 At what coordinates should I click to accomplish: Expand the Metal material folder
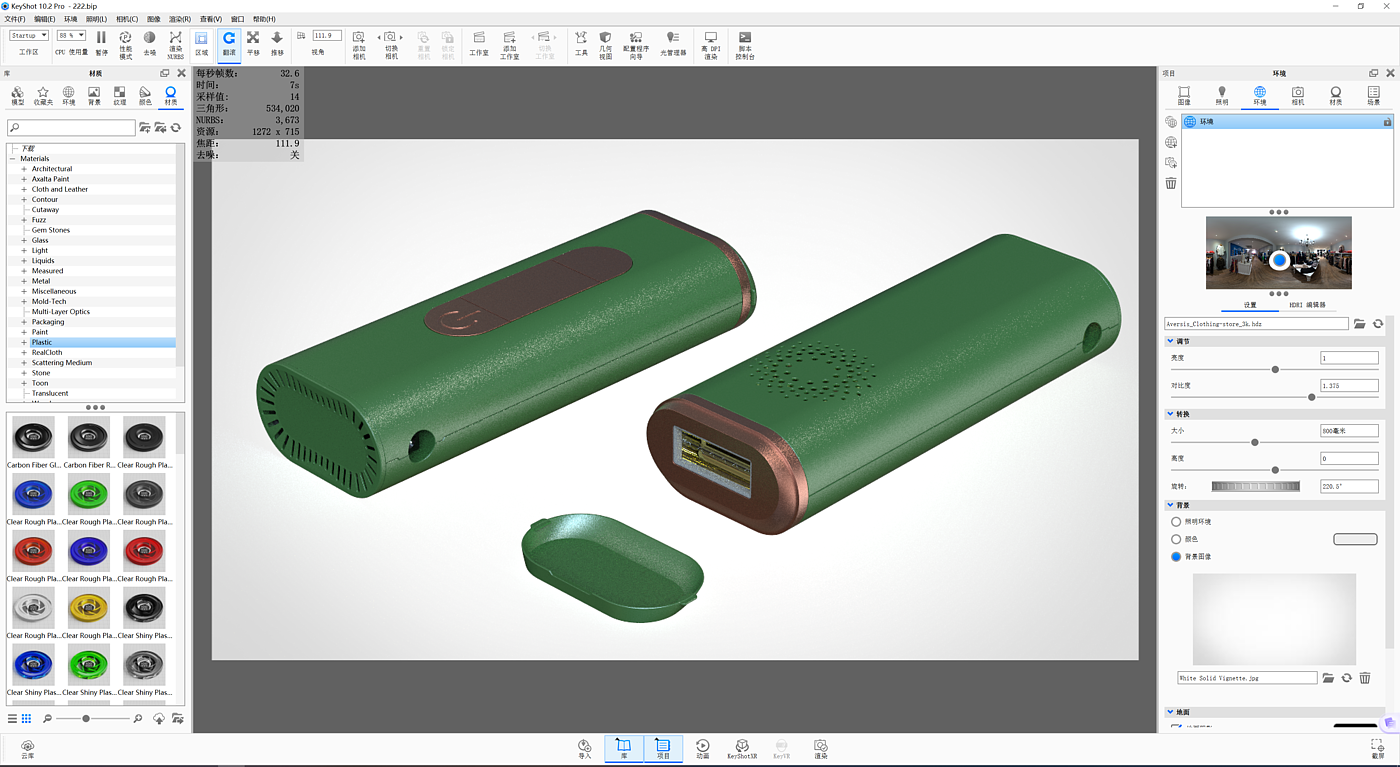24,281
